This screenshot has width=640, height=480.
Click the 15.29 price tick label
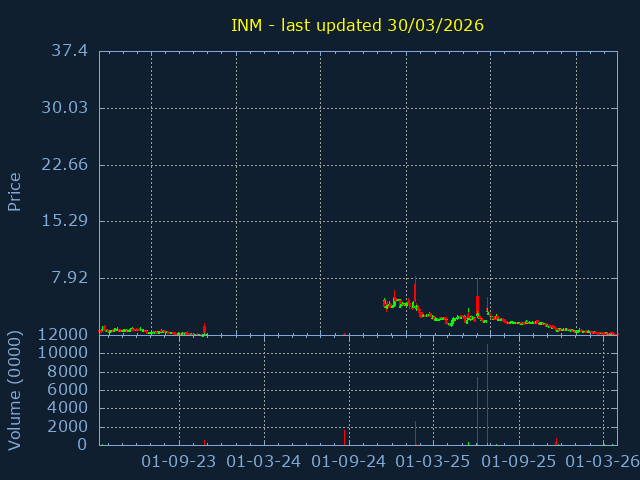(x=64, y=221)
